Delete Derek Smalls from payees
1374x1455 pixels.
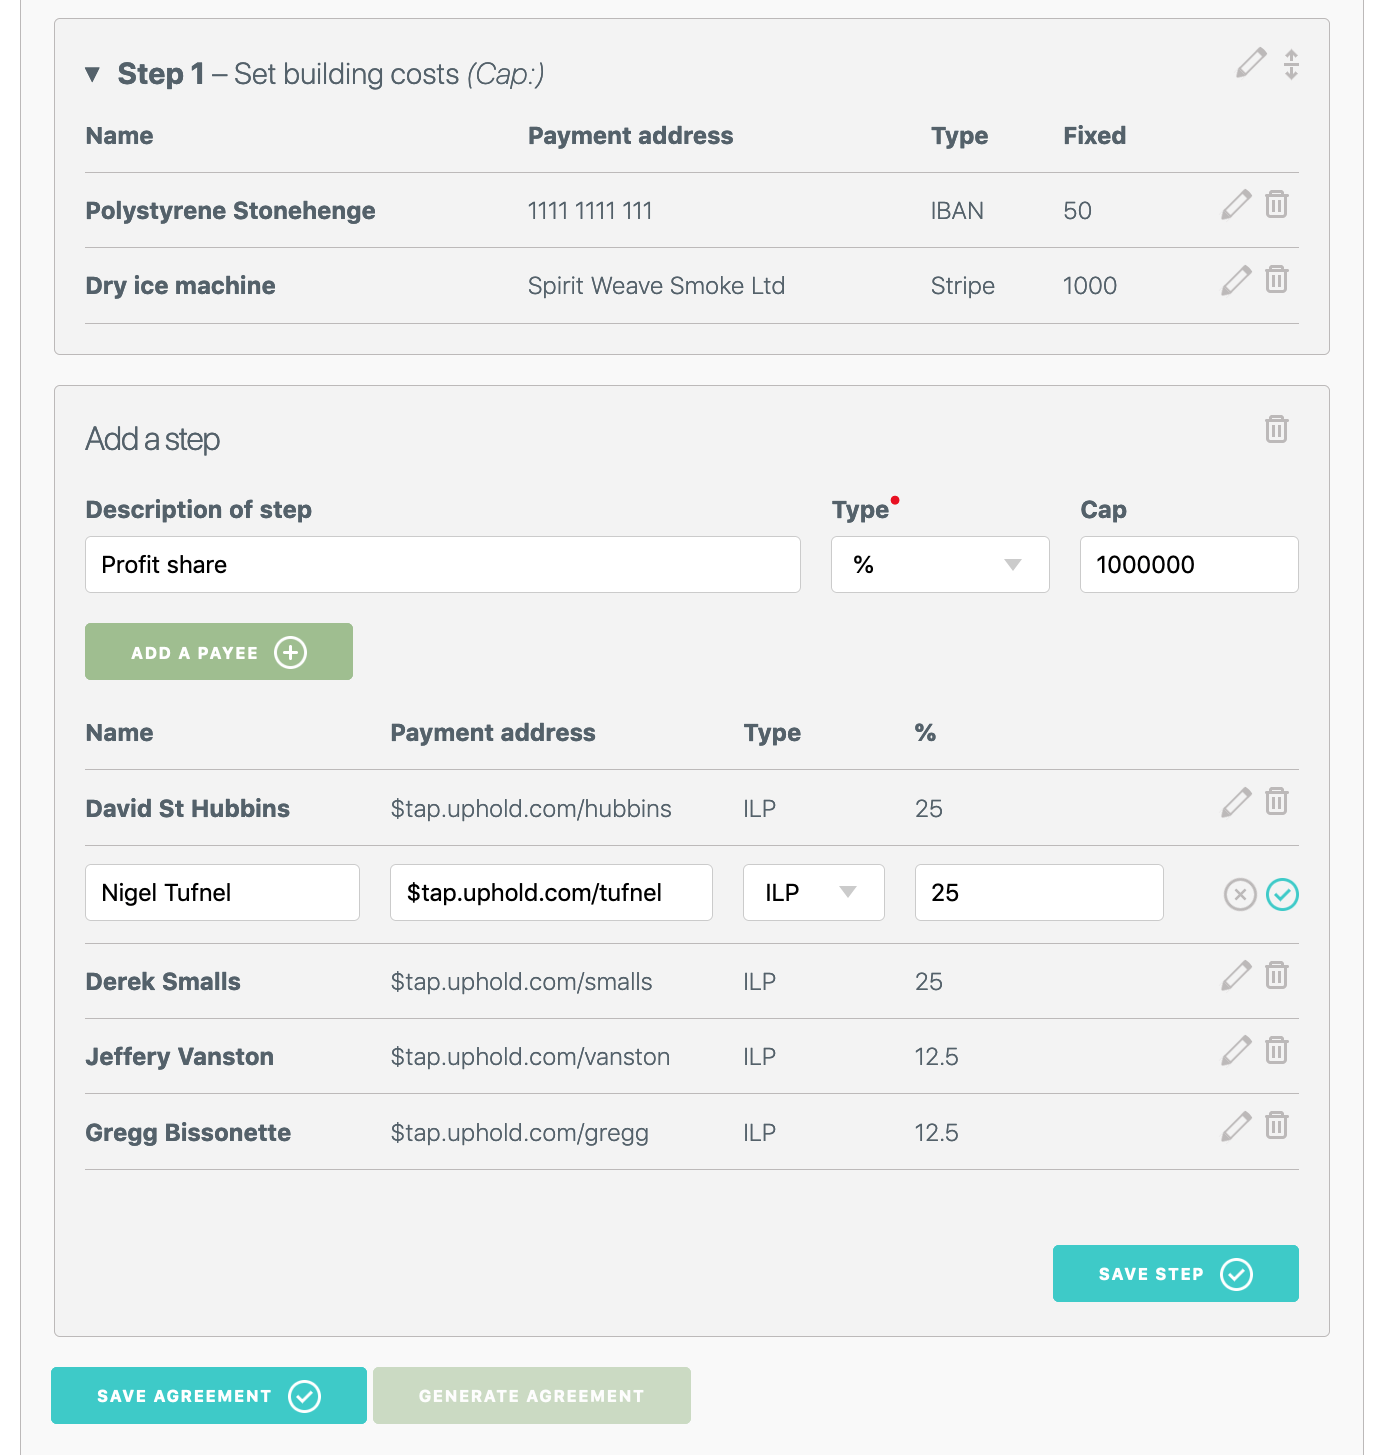pos(1276,976)
